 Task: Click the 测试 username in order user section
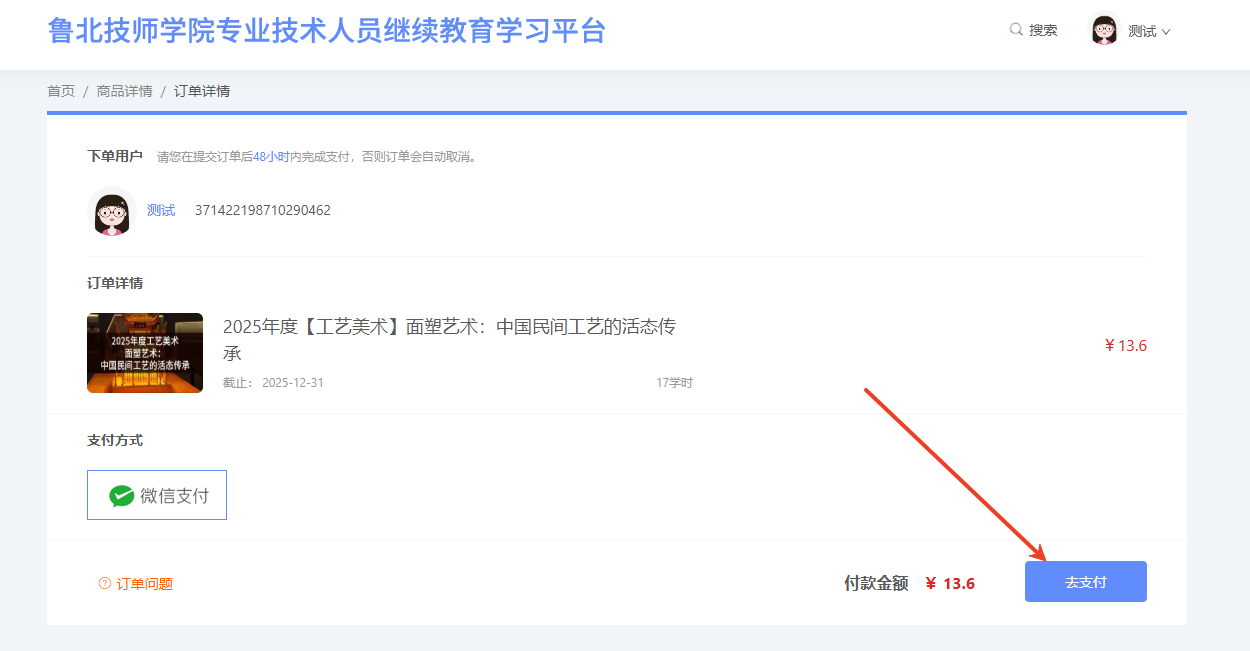[161, 210]
